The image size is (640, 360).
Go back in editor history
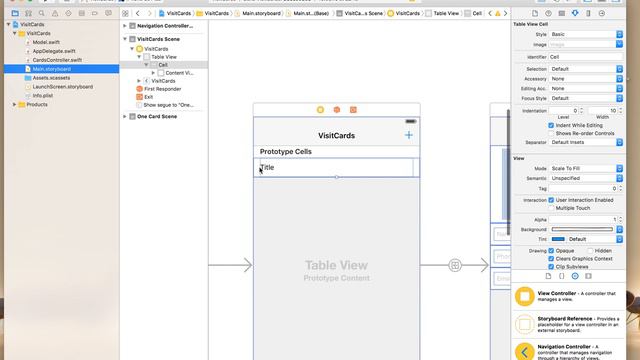(x=138, y=13)
